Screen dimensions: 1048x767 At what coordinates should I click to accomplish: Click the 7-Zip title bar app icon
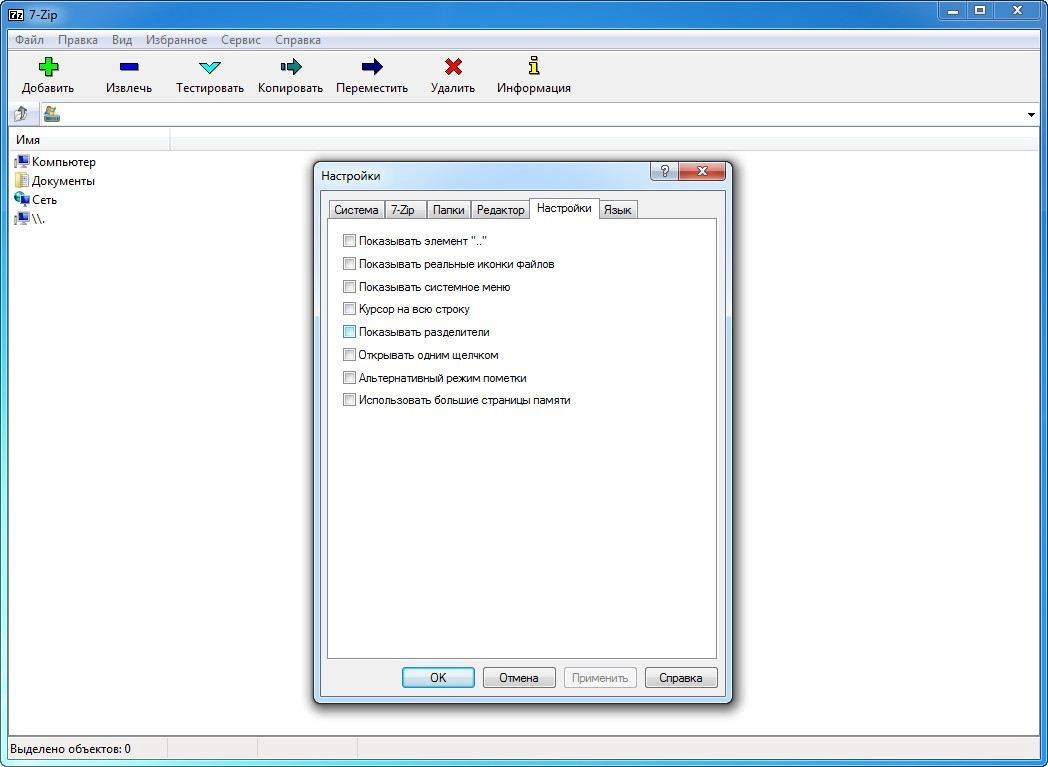pos(16,13)
